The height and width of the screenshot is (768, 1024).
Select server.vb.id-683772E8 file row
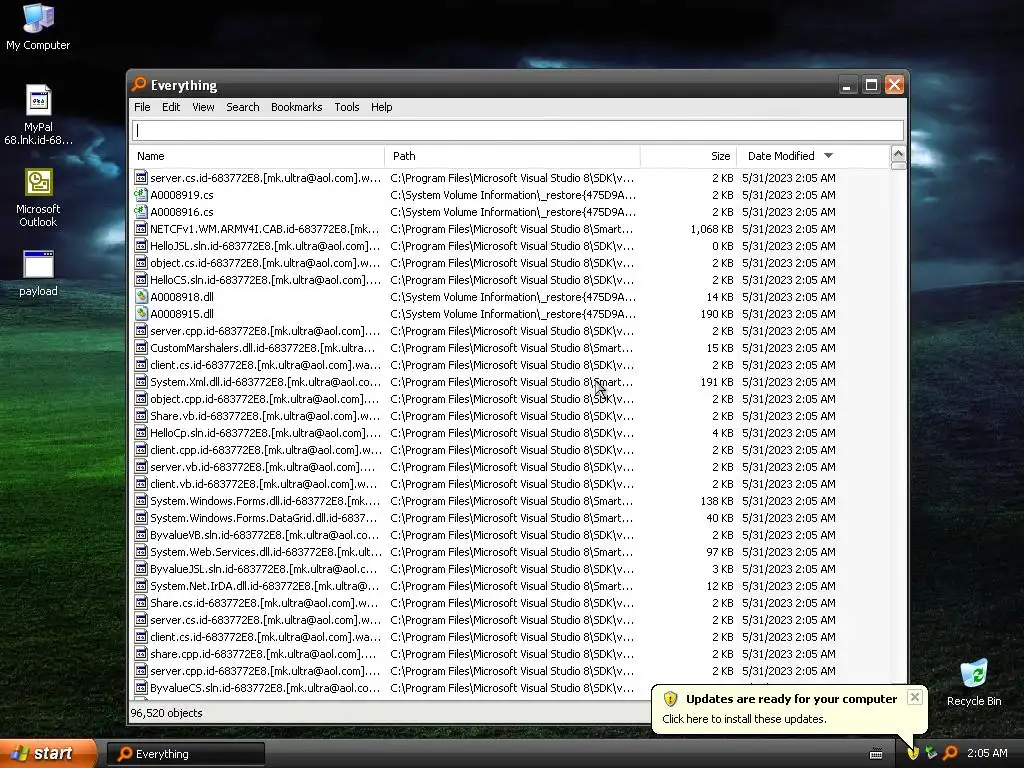click(x=509, y=466)
